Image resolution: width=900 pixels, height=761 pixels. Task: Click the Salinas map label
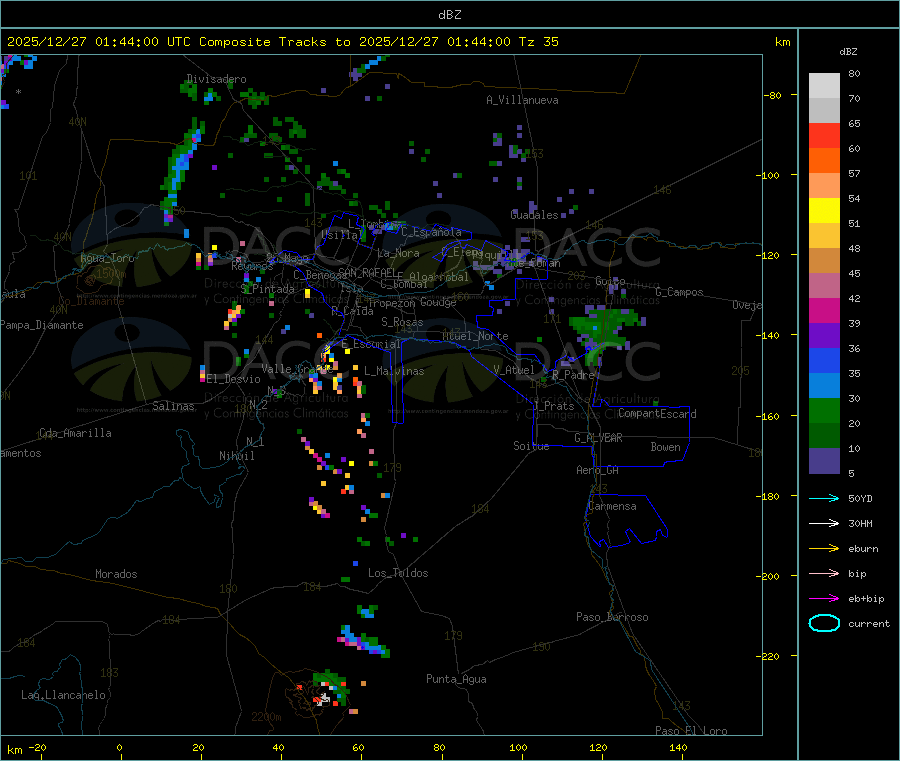click(173, 406)
